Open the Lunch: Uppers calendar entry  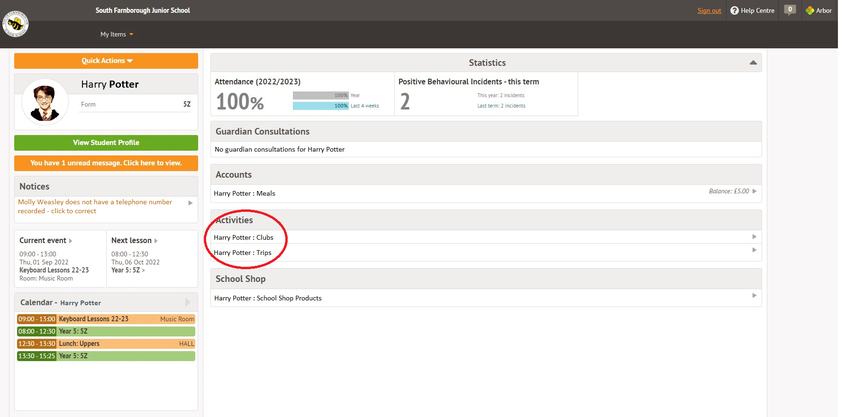point(106,344)
